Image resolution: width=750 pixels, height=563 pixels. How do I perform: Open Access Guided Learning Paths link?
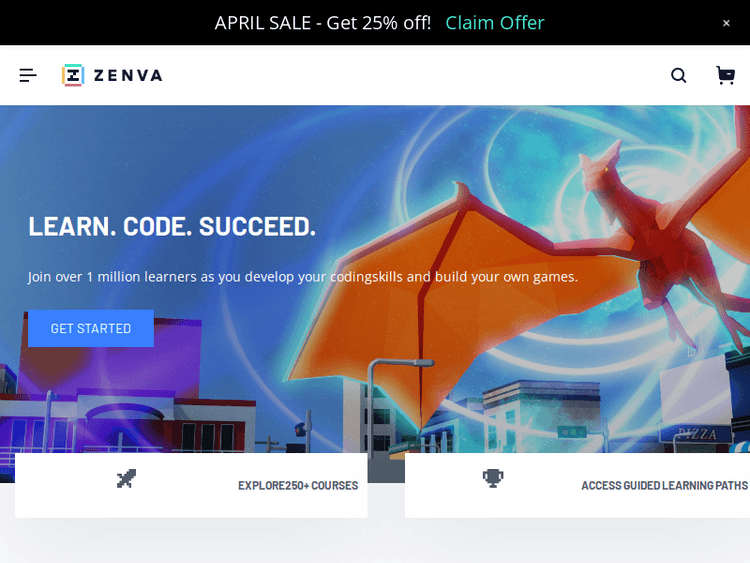(x=664, y=486)
